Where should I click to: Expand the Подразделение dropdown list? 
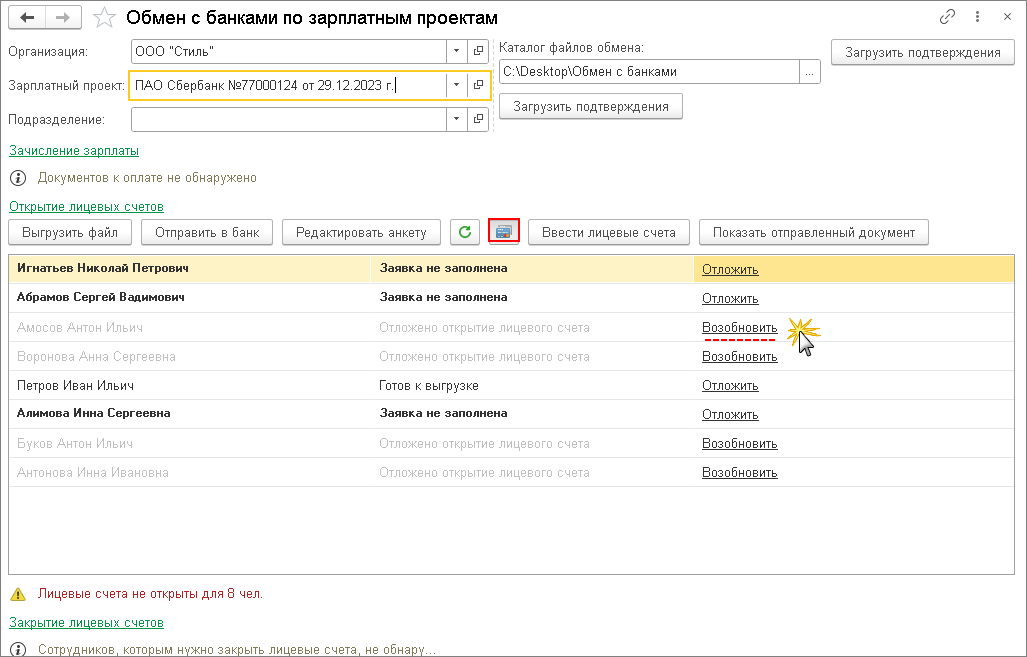point(456,119)
